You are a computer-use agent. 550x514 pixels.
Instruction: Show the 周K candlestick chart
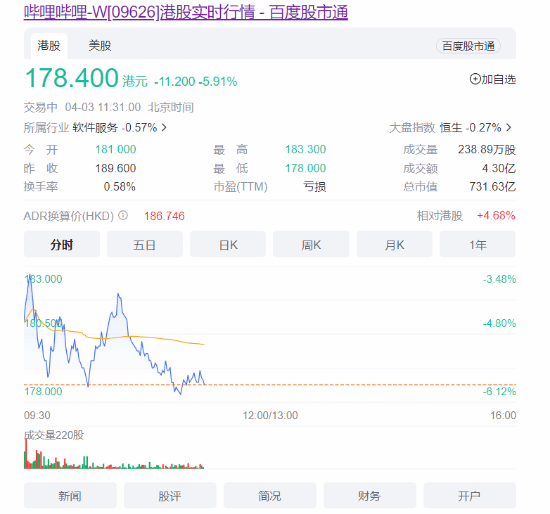(311, 244)
